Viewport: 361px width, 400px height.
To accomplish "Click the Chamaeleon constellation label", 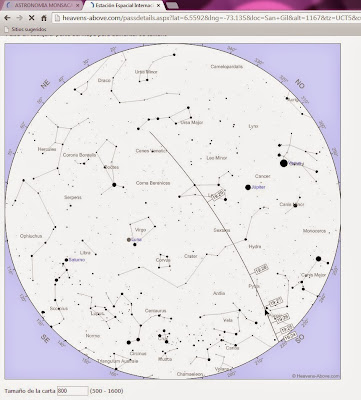I will (x=190, y=374).
